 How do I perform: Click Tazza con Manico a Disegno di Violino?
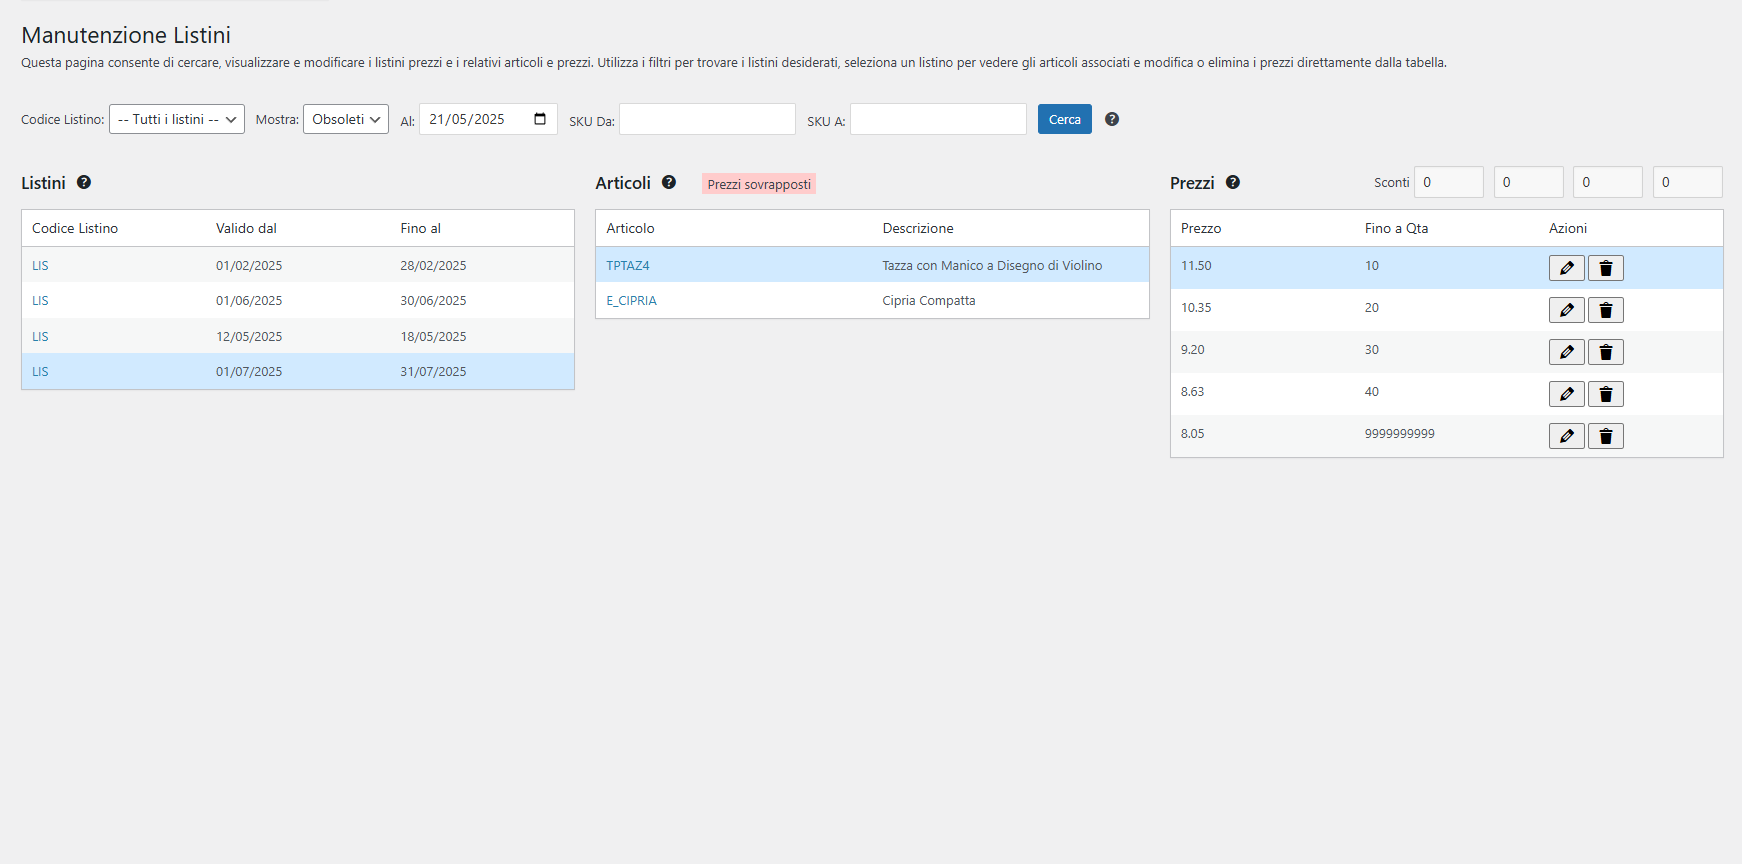(992, 266)
